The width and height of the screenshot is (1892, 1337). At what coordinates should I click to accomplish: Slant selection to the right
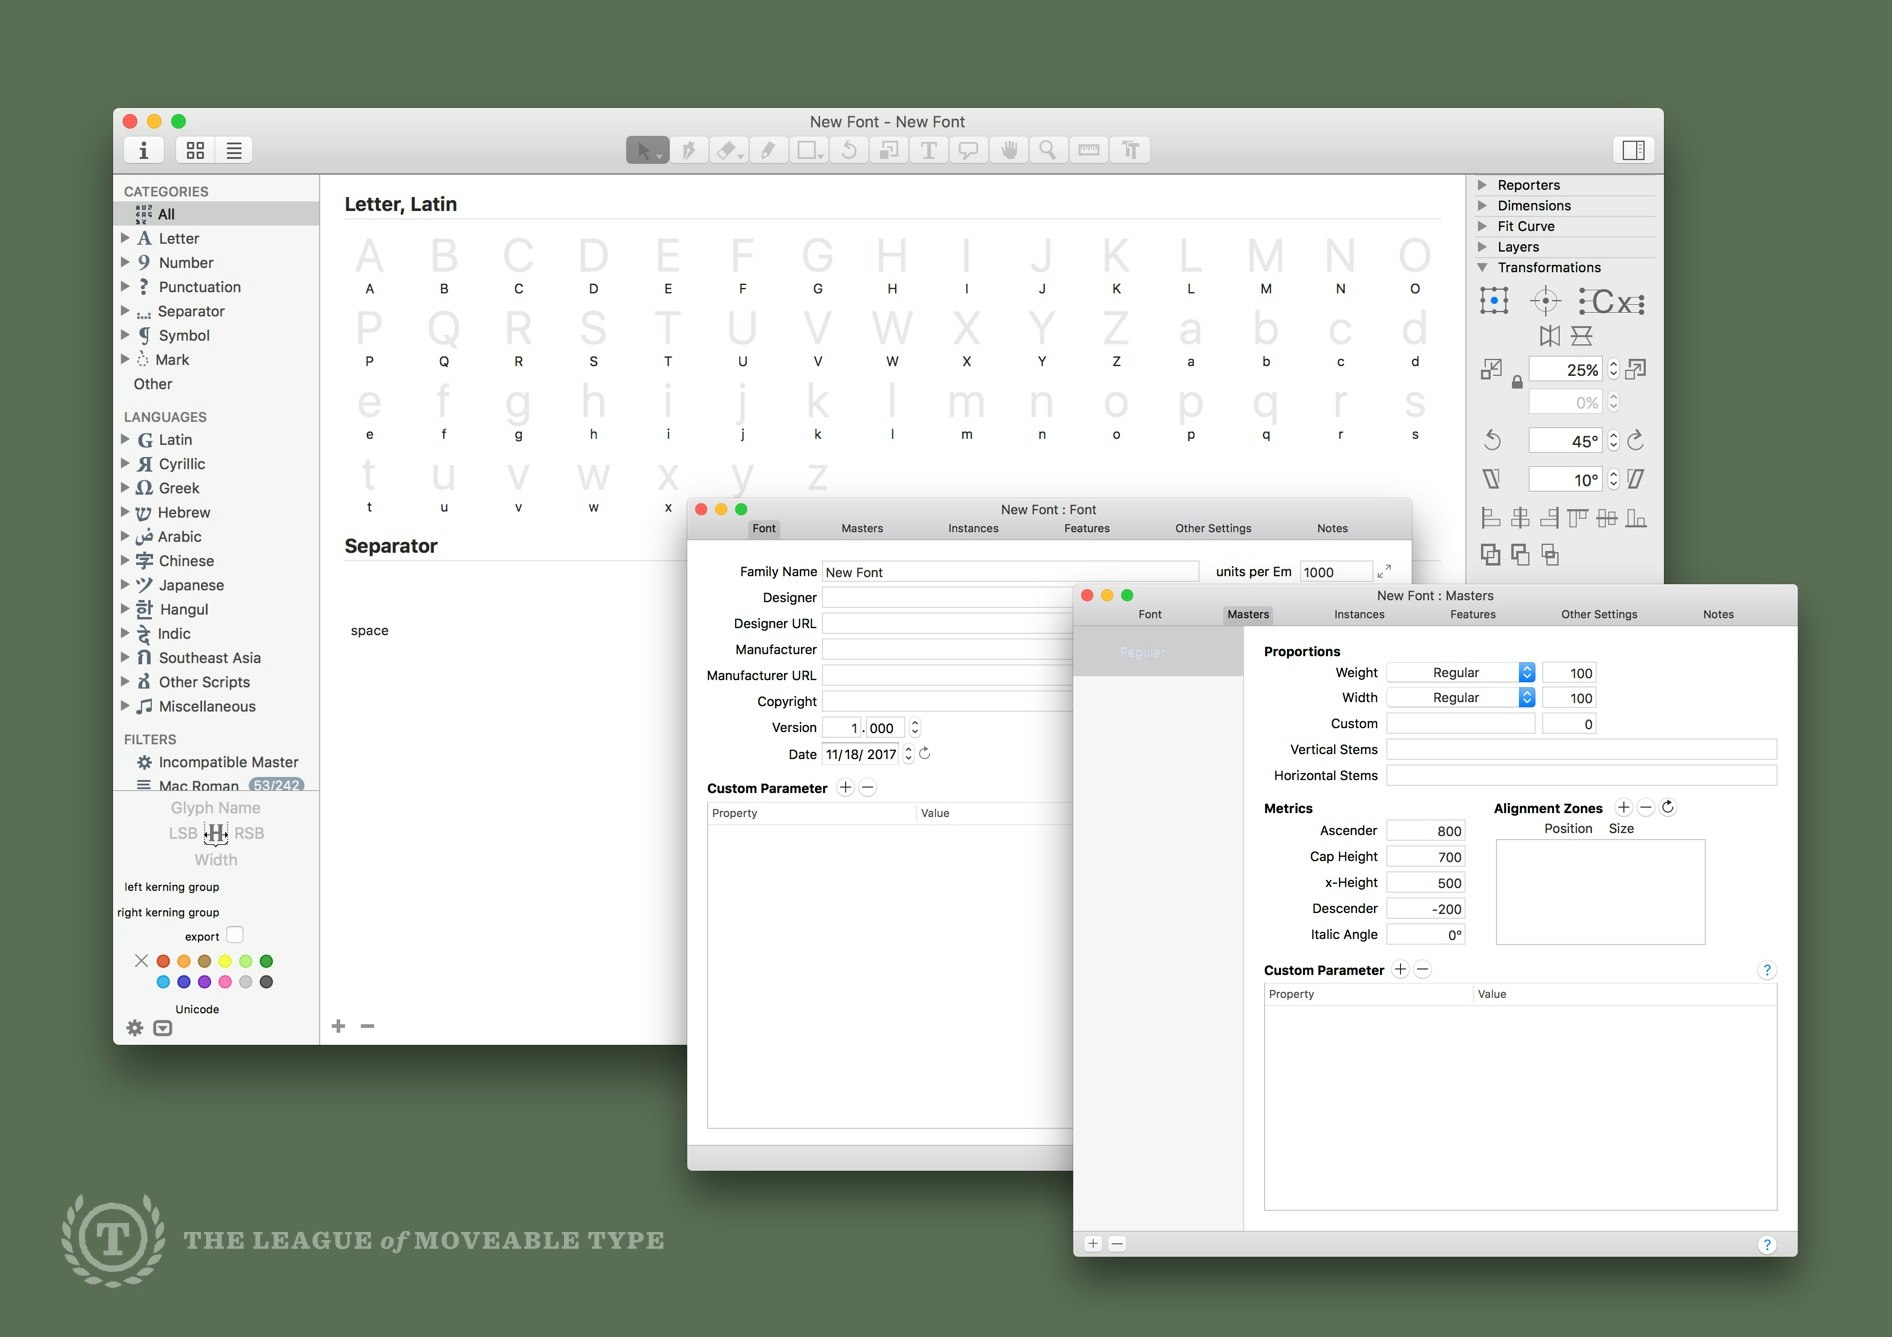[x=1636, y=479]
